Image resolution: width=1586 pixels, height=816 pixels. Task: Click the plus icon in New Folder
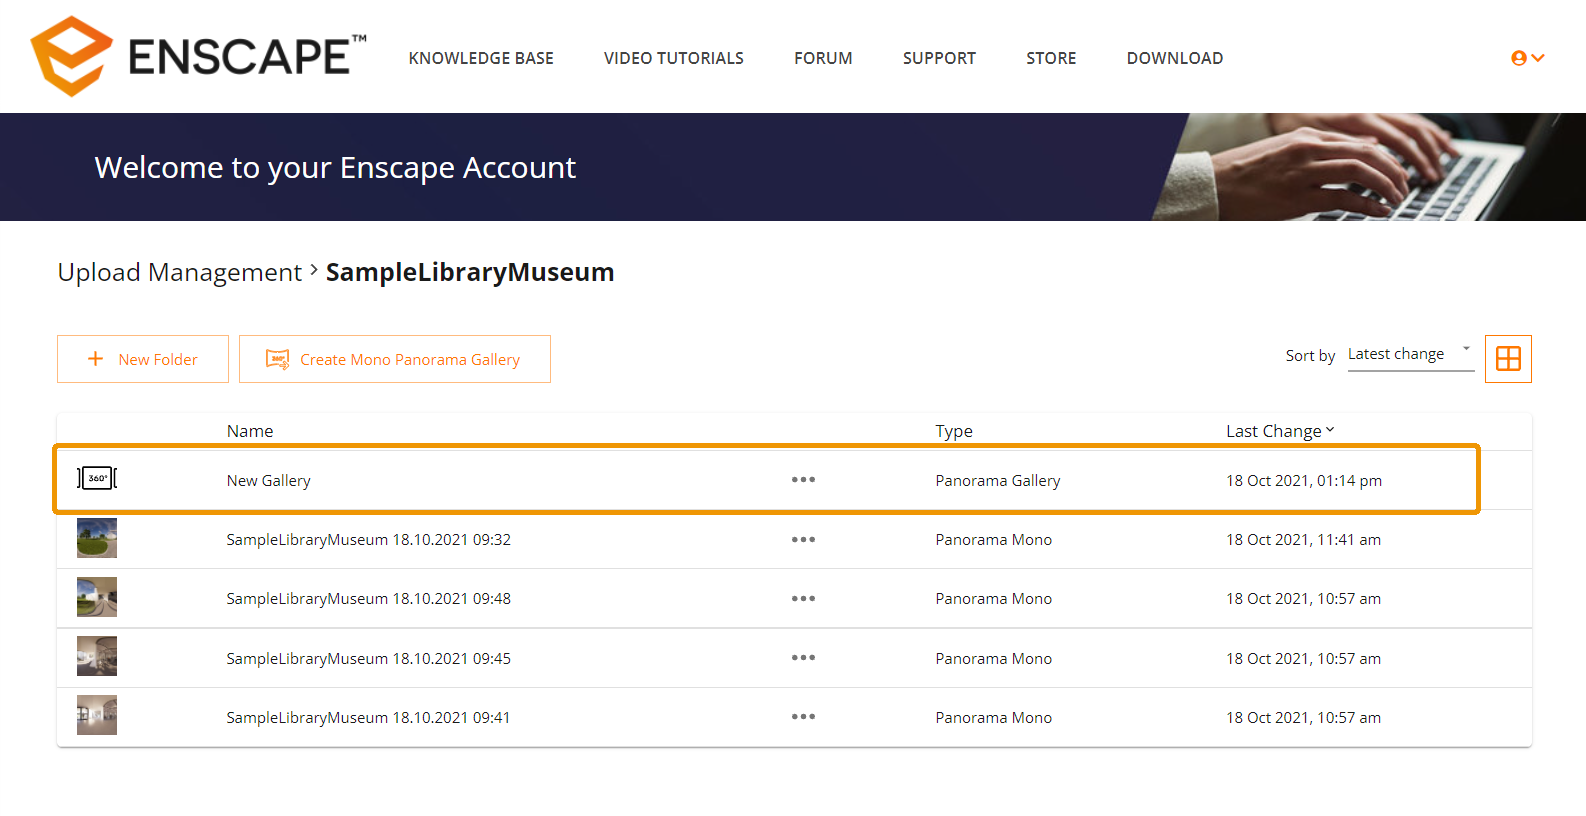click(96, 359)
